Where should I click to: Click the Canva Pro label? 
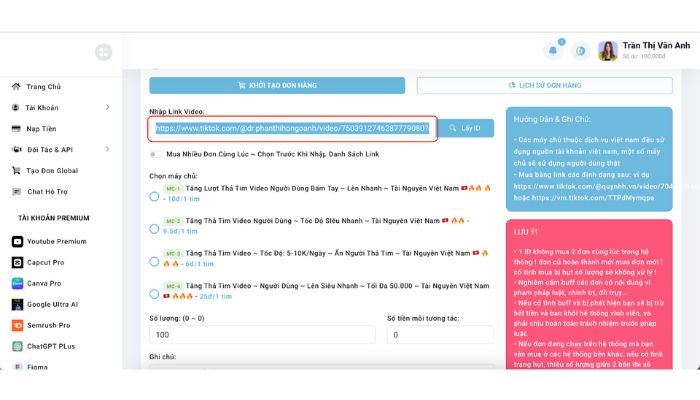(44, 283)
